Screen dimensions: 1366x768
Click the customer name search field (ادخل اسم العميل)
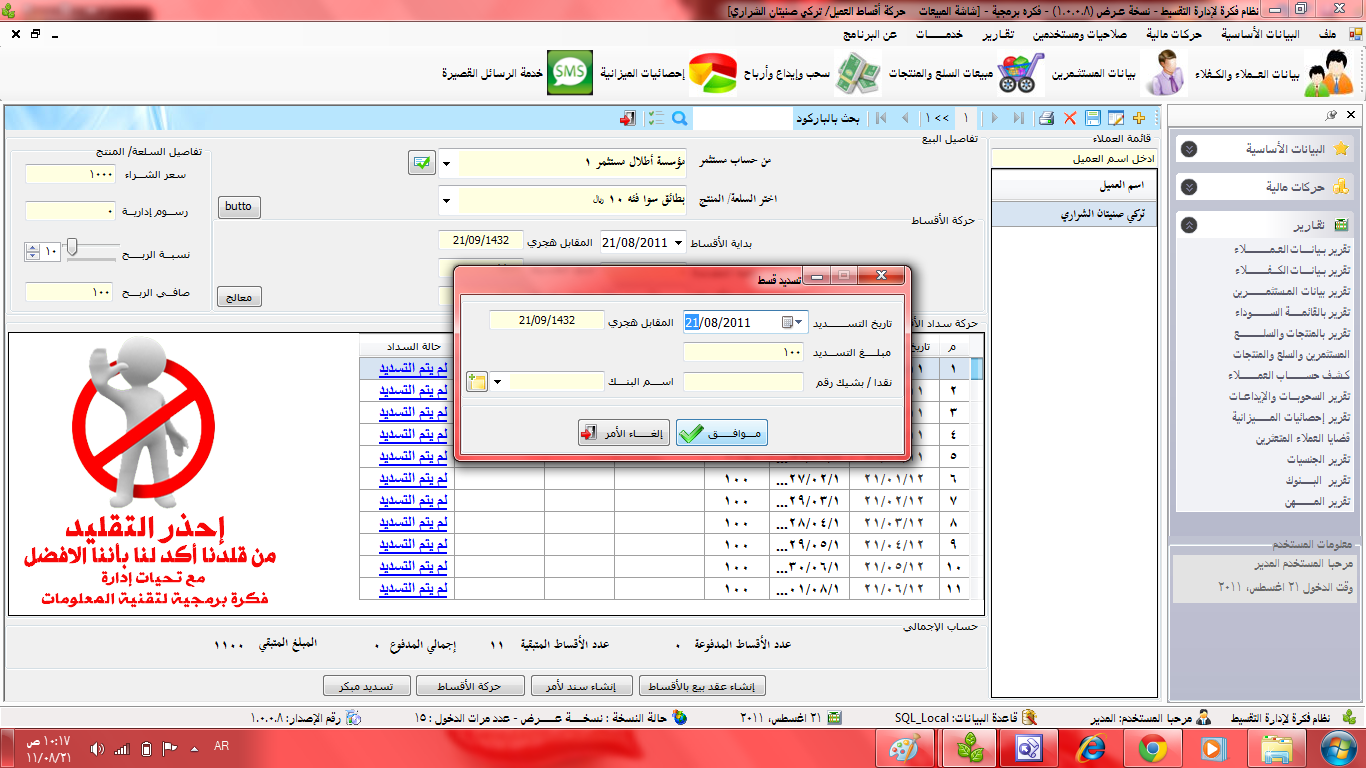click(x=1074, y=158)
